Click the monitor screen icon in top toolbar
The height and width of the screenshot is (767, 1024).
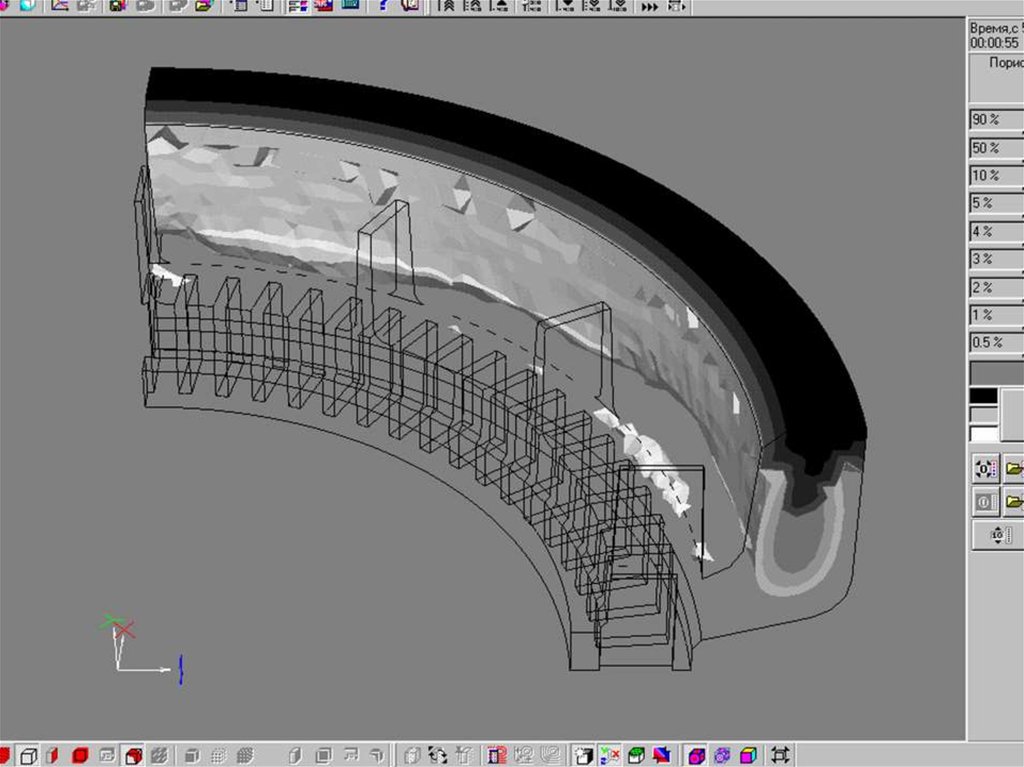tap(350, 5)
